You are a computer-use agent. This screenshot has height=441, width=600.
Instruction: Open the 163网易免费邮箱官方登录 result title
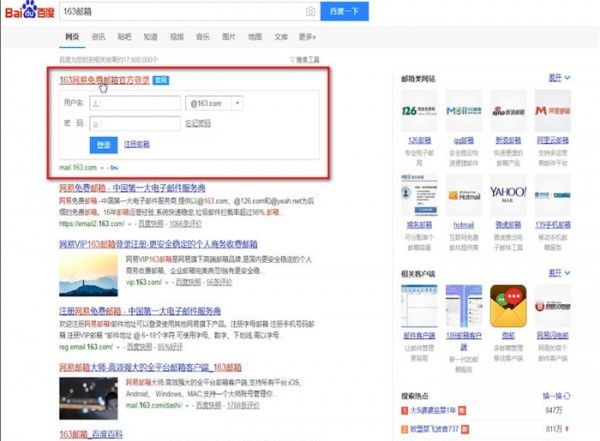tap(104, 80)
